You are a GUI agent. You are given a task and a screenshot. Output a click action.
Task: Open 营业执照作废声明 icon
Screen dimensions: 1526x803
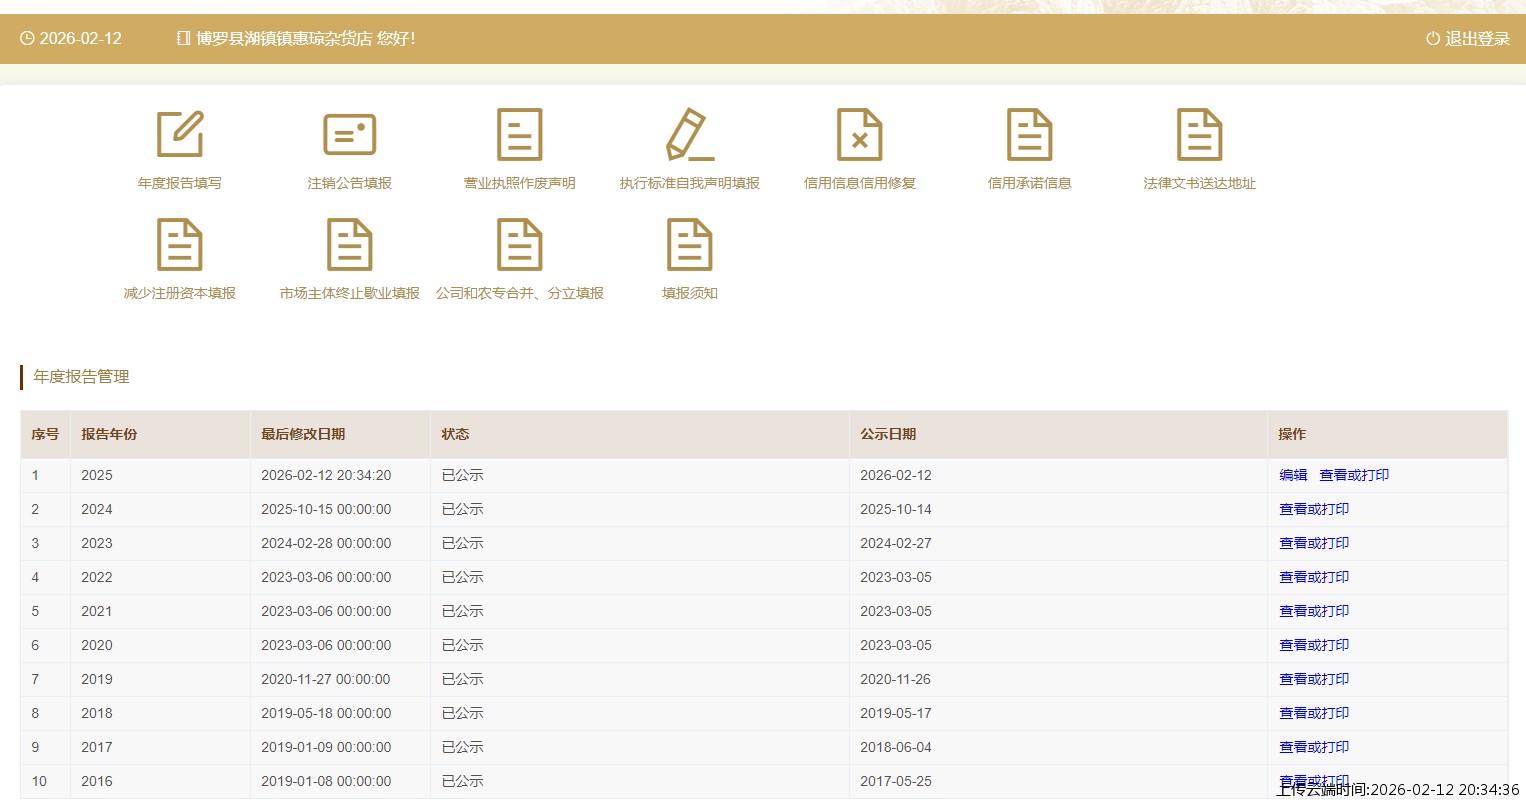click(x=519, y=135)
